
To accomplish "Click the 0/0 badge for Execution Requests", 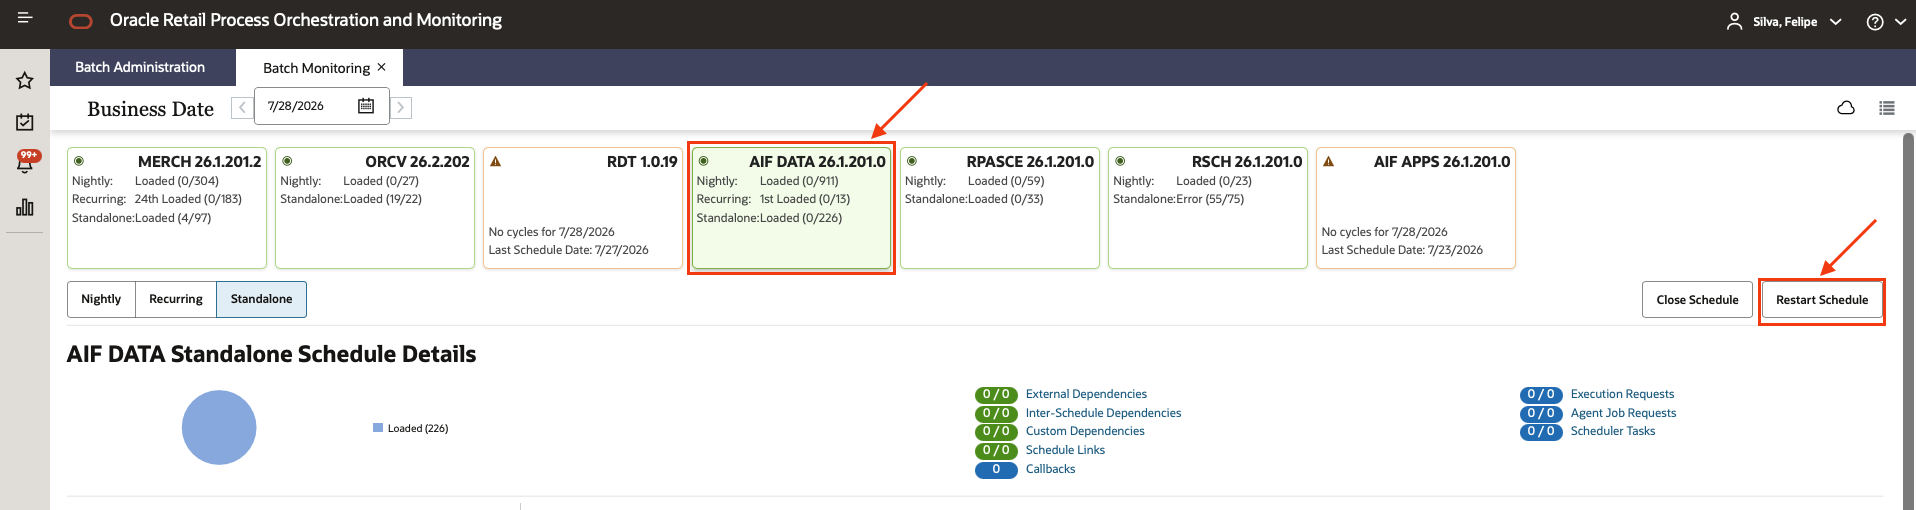I will tap(1541, 394).
